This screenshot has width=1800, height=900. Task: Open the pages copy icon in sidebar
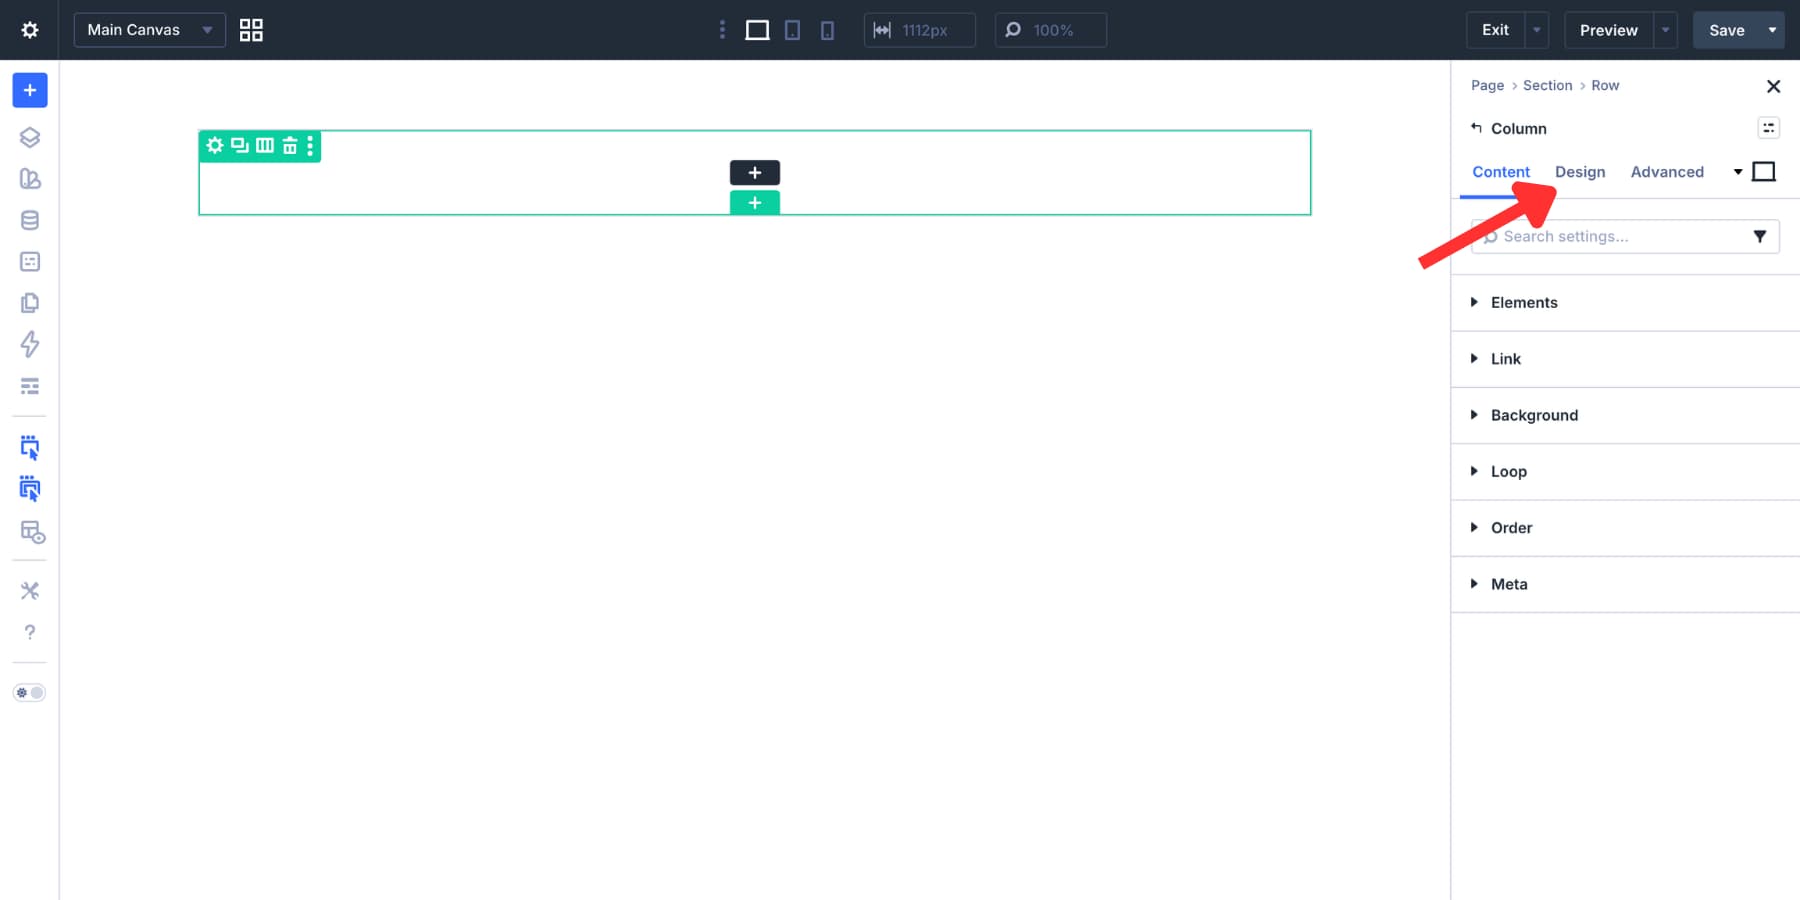click(30, 303)
